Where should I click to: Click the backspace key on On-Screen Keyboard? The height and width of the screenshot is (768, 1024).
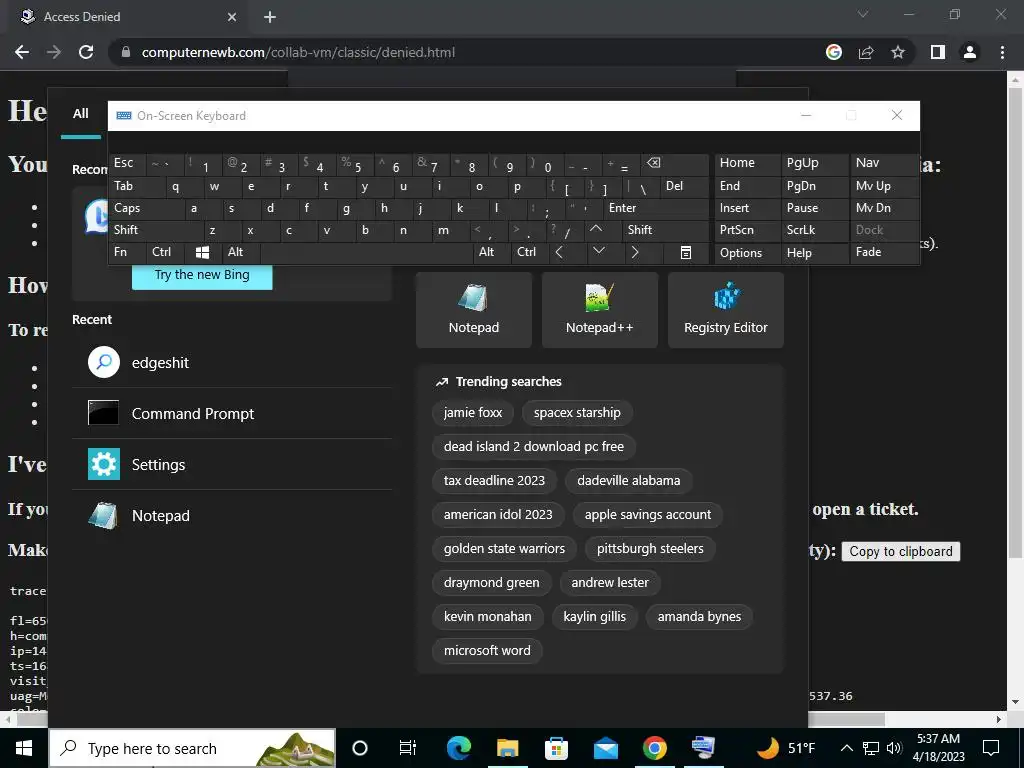(x=675, y=164)
